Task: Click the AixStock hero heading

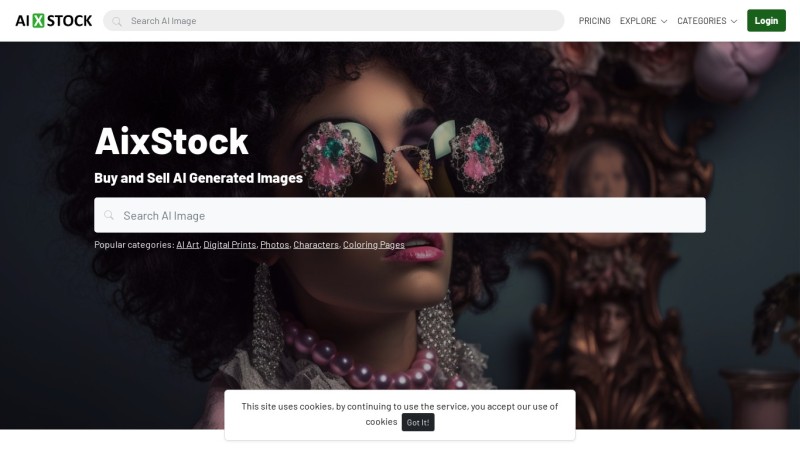Action: point(171,141)
